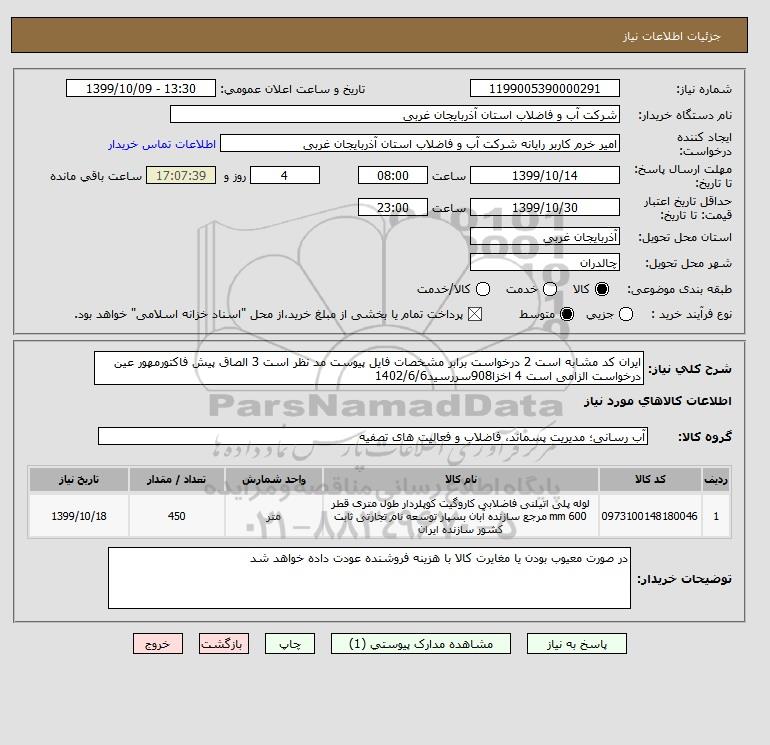Click the ردیف column header

click(x=716, y=479)
